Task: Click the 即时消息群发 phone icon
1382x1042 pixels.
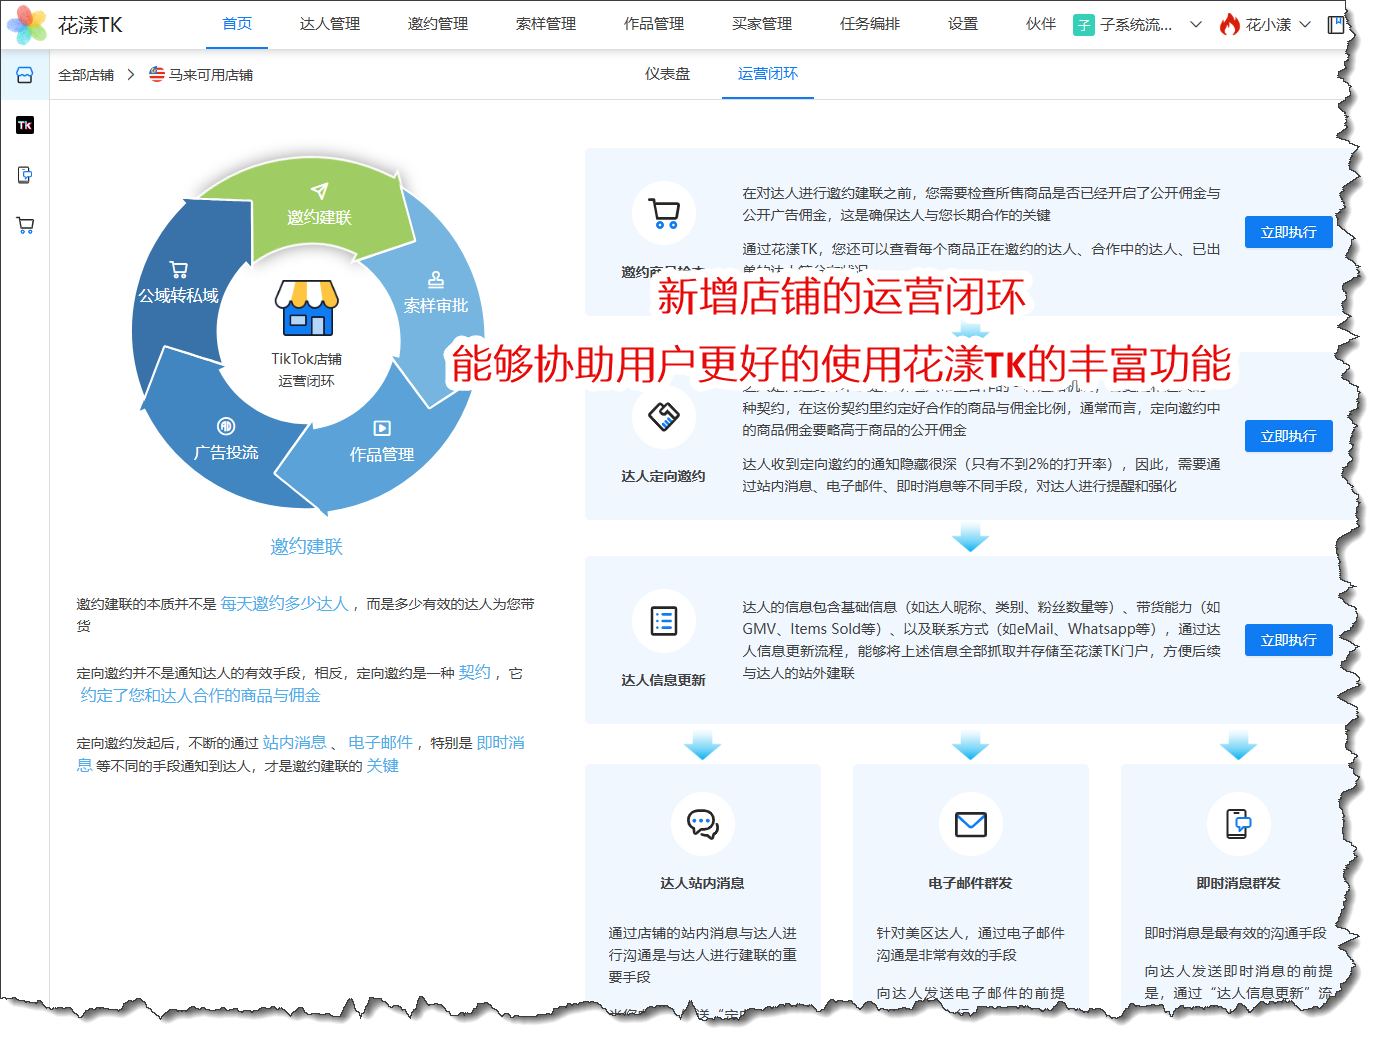Action: pyautogui.click(x=1238, y=824)
